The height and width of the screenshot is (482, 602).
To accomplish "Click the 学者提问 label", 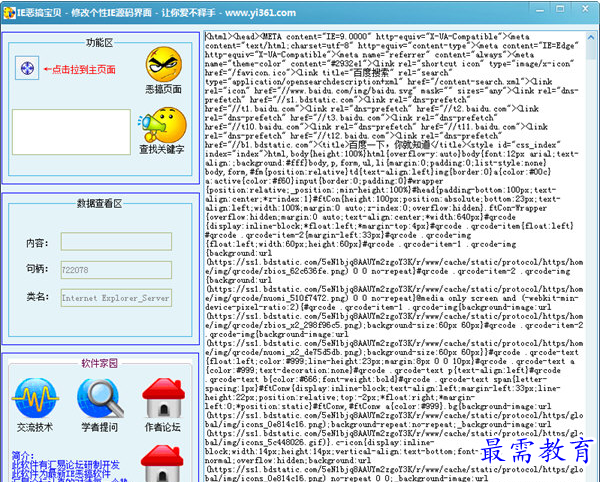I will tap(99, 427).
